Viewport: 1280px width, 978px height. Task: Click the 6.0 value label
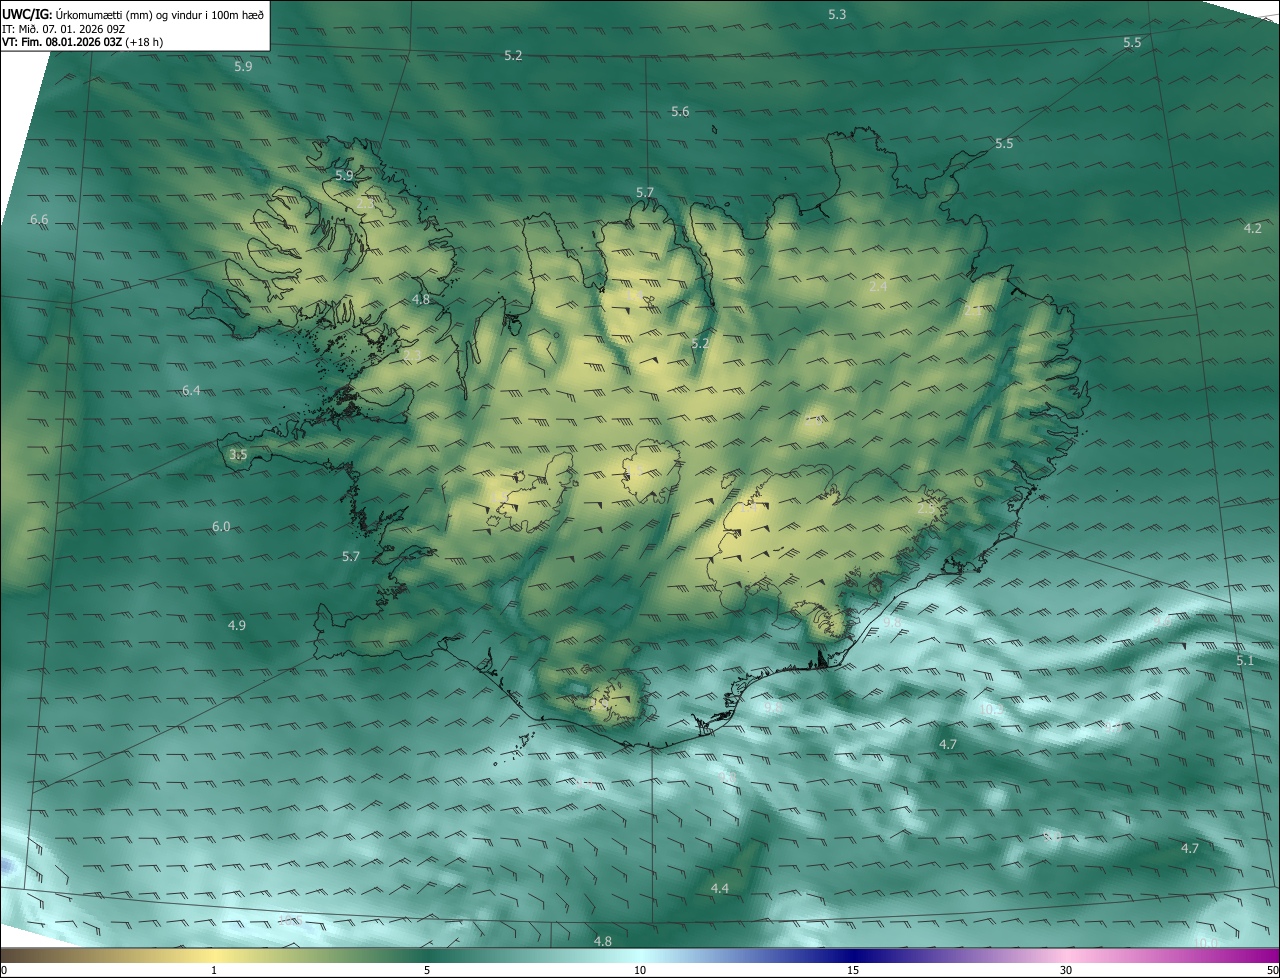(x=221, y=527)
